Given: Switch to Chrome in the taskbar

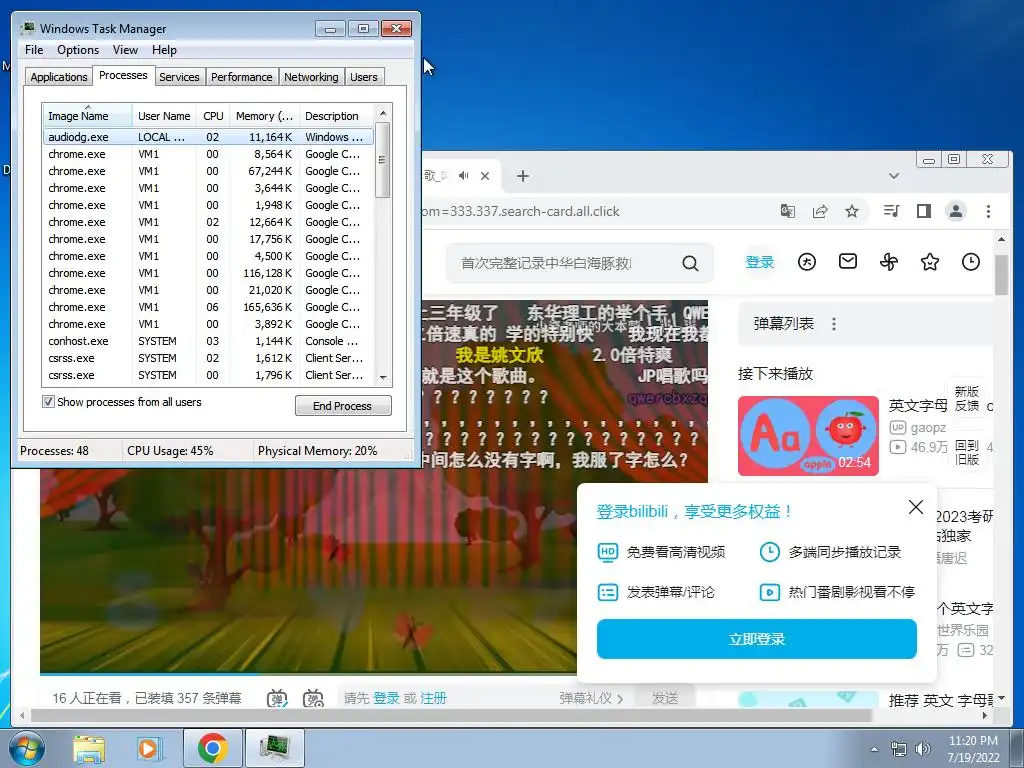Looking at the screenshot, I should point(212,748).
